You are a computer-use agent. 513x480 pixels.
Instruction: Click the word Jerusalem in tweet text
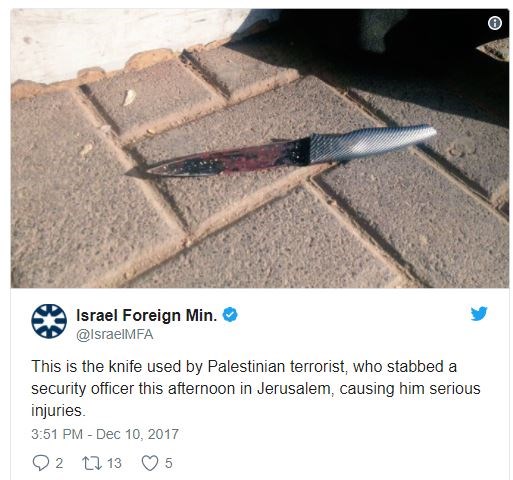(x=295, y=389)
